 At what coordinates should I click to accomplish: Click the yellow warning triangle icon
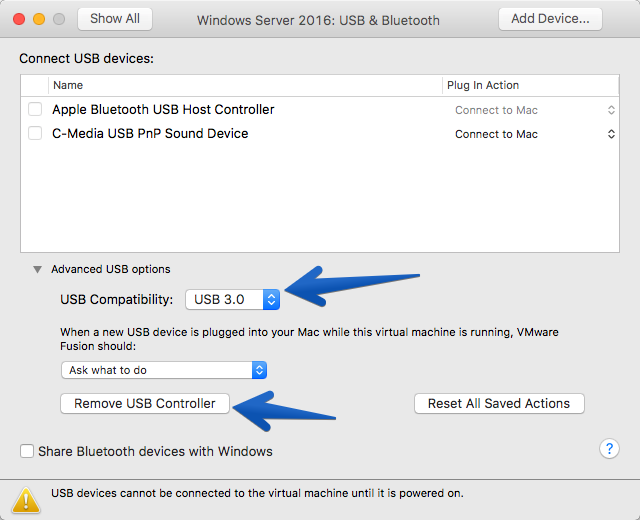(x=26, y=500)
